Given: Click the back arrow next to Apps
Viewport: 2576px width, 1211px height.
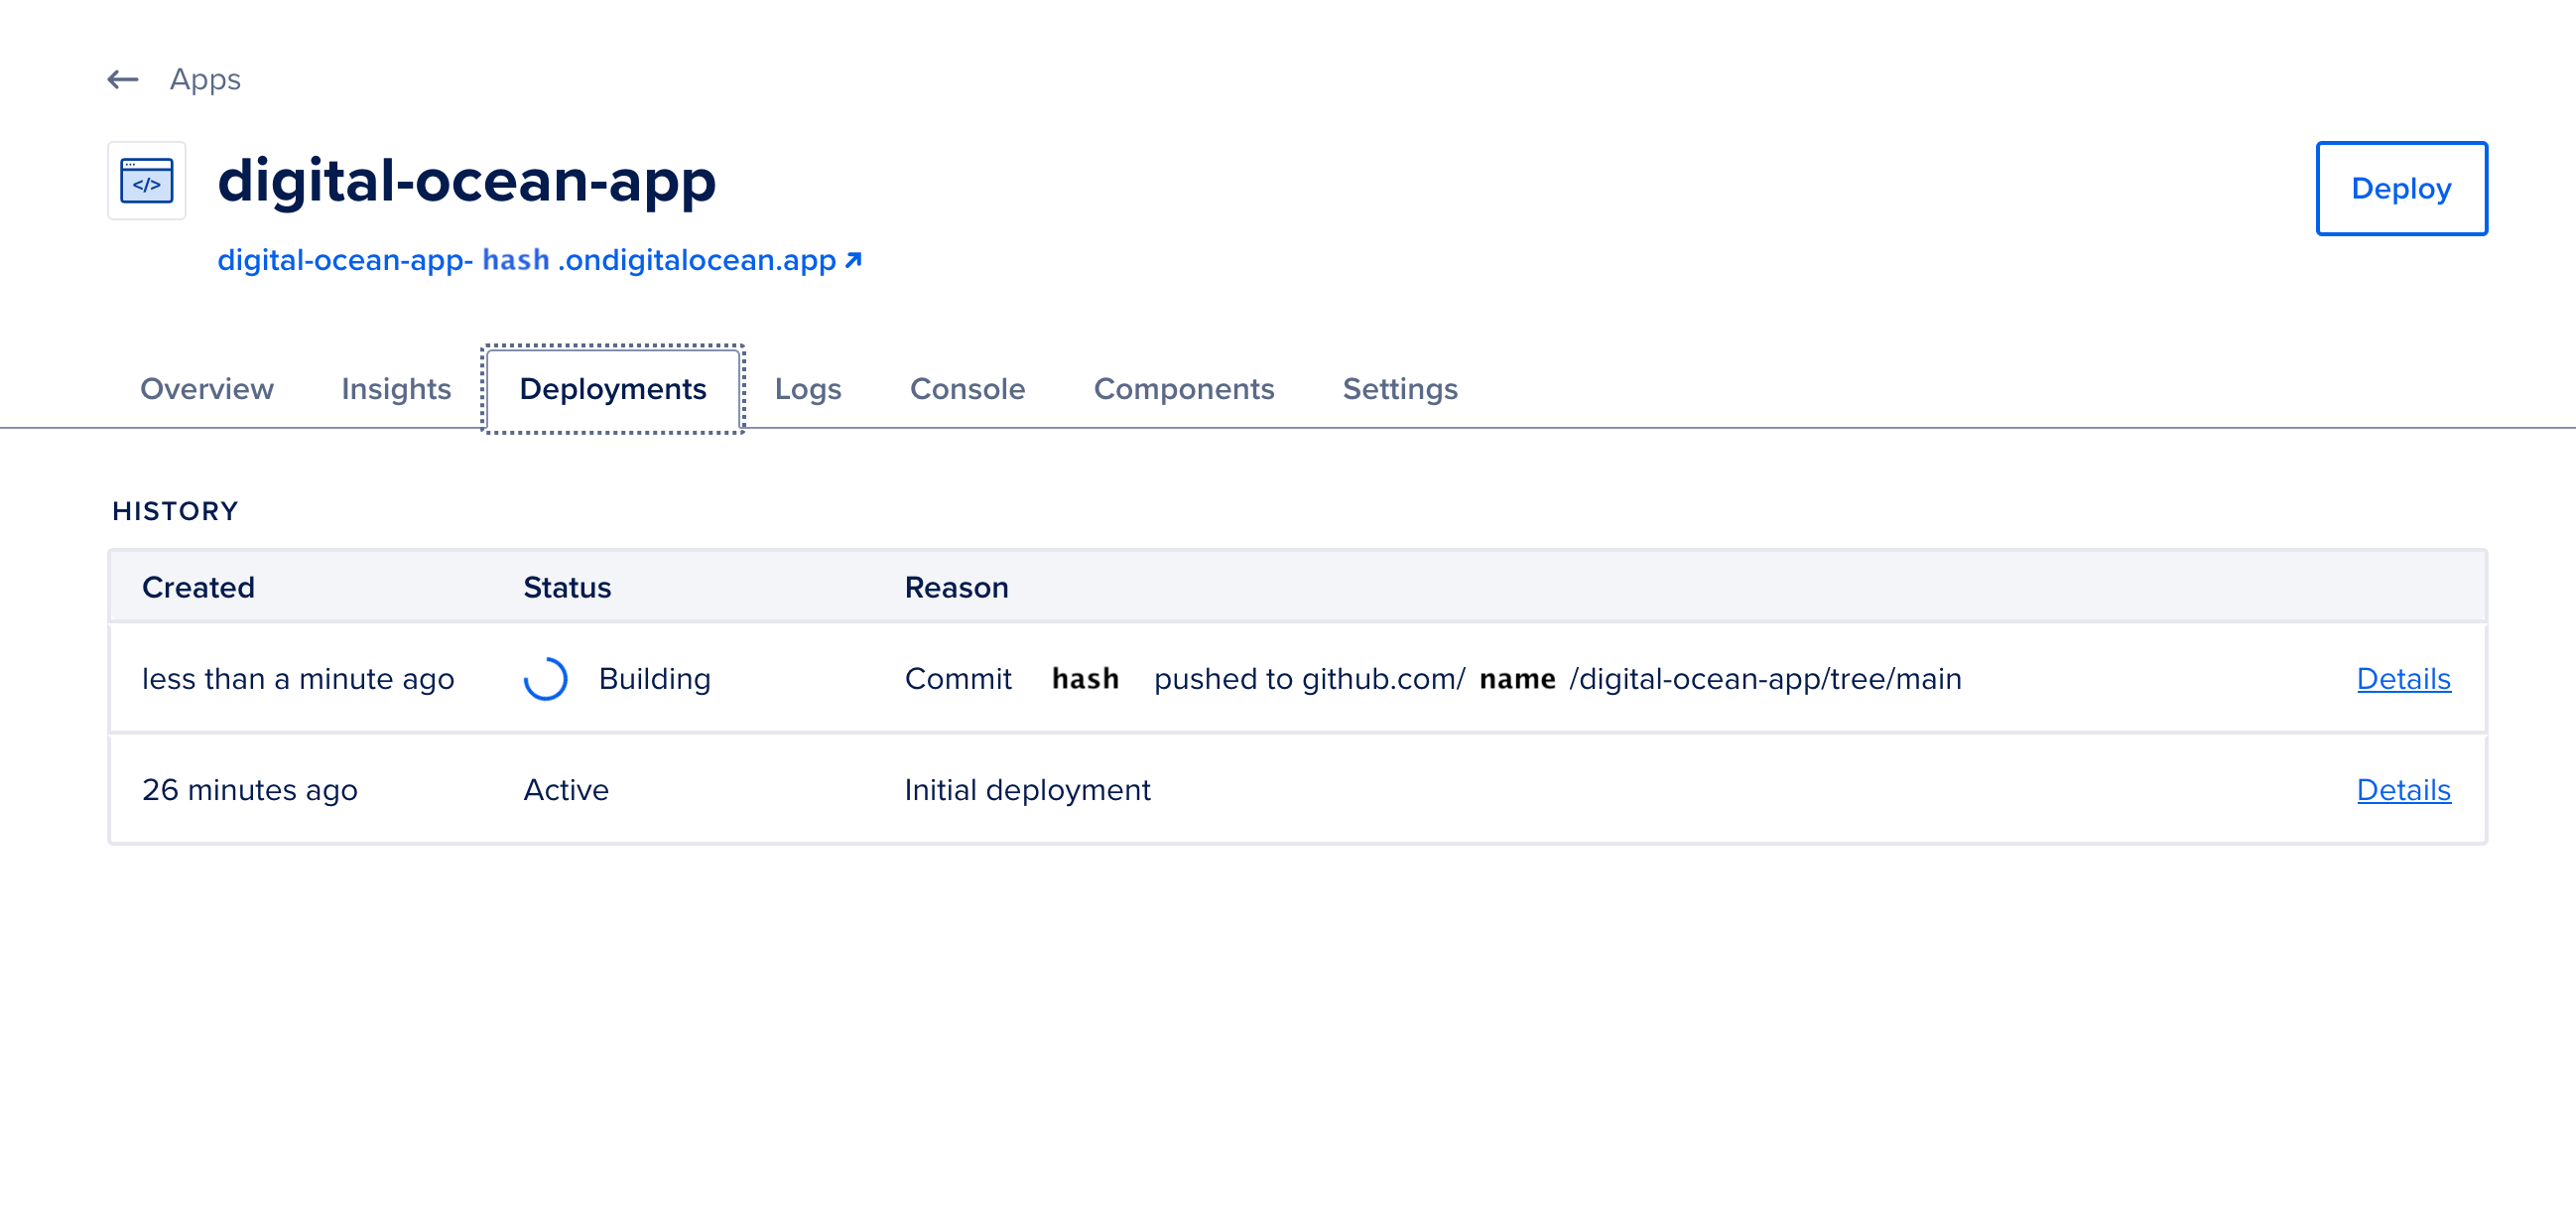Looking at the screenshot, I should (123, 79).
